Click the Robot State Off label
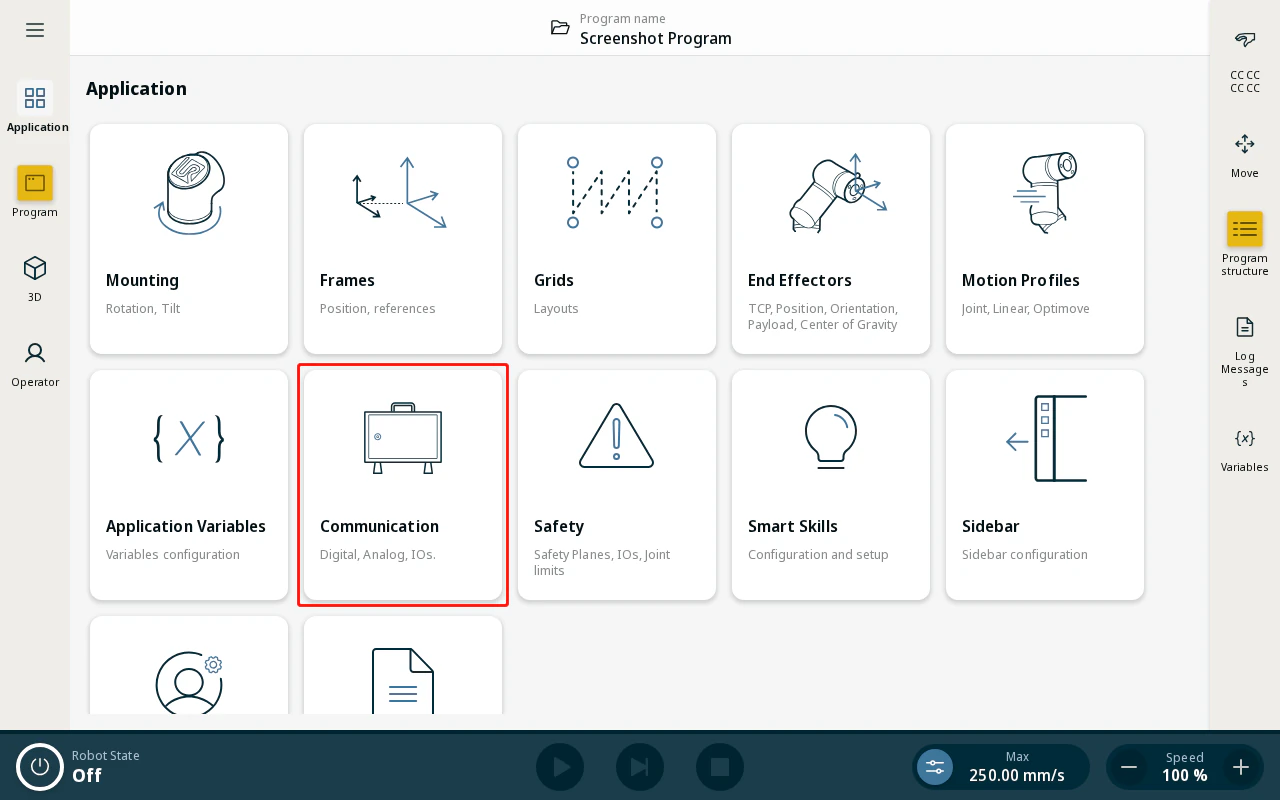This screenshot has width=1280, height=800. point(105,766)
